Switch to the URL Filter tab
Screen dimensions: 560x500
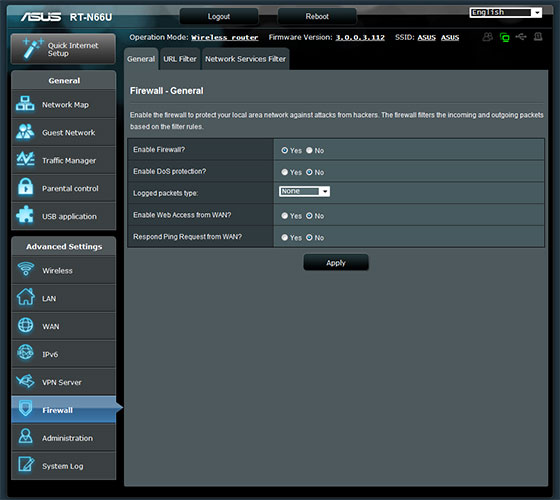pyautogui.click(x=180, y=59)
